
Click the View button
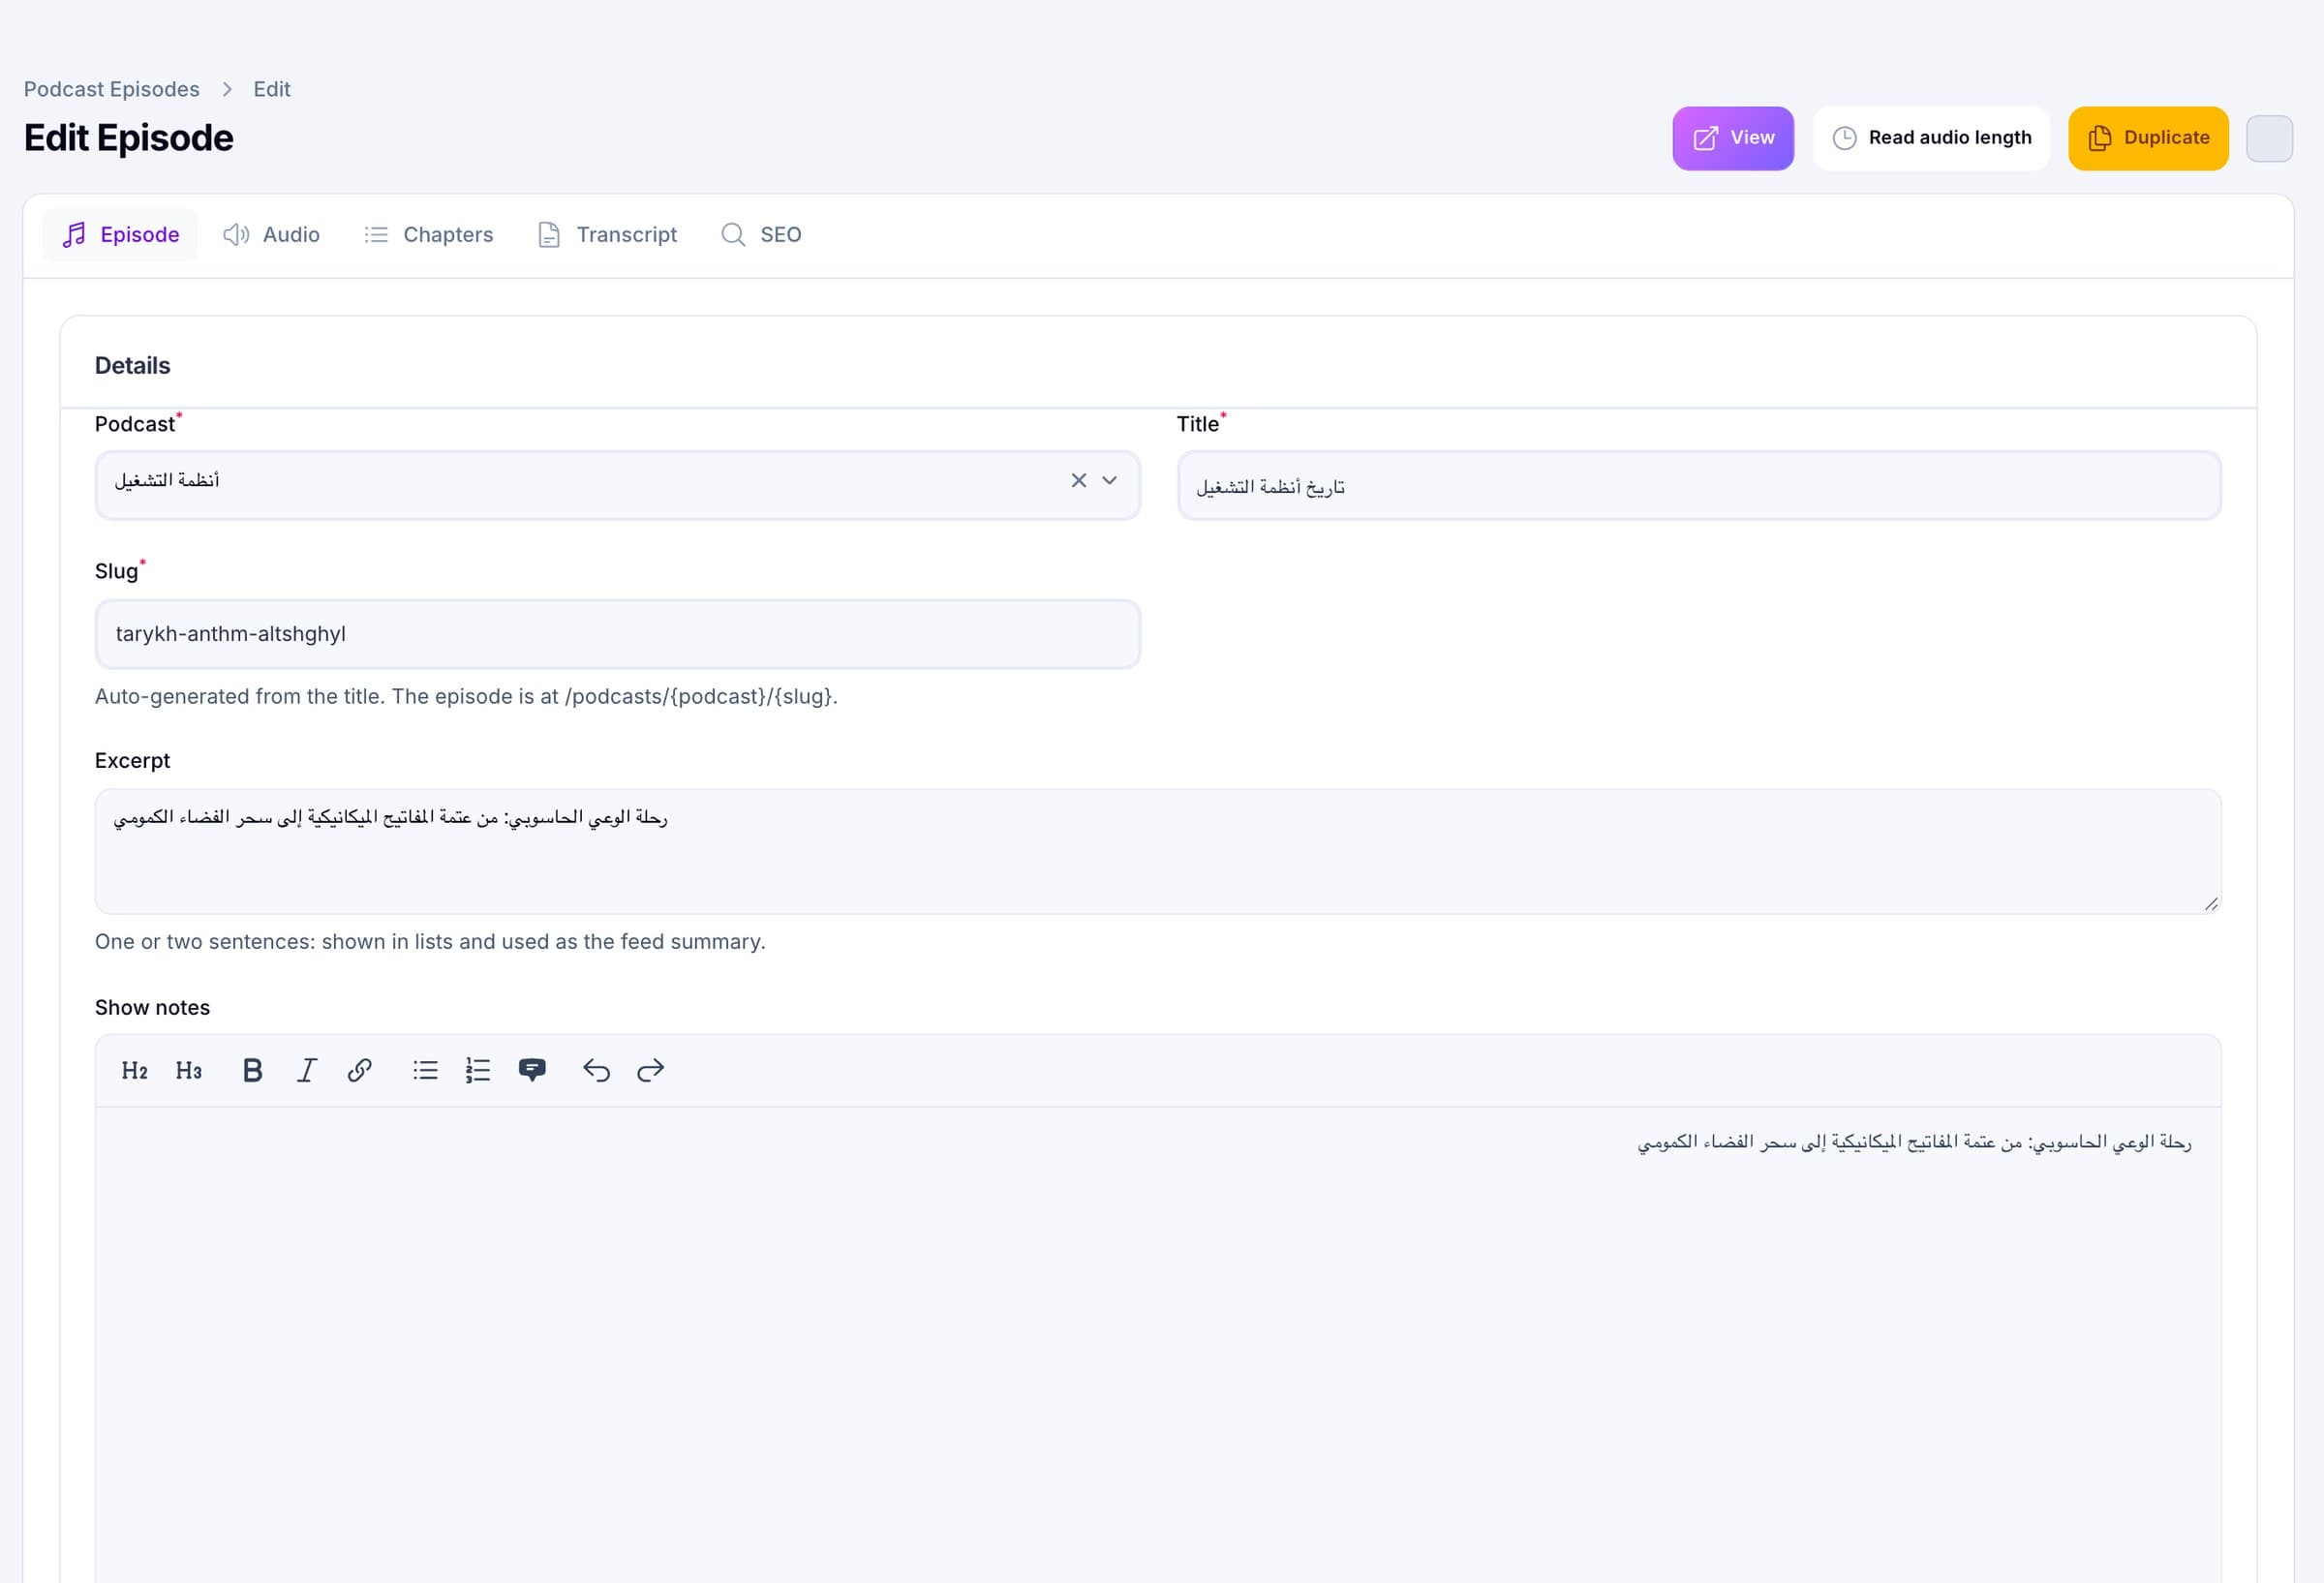point(1733,138)
